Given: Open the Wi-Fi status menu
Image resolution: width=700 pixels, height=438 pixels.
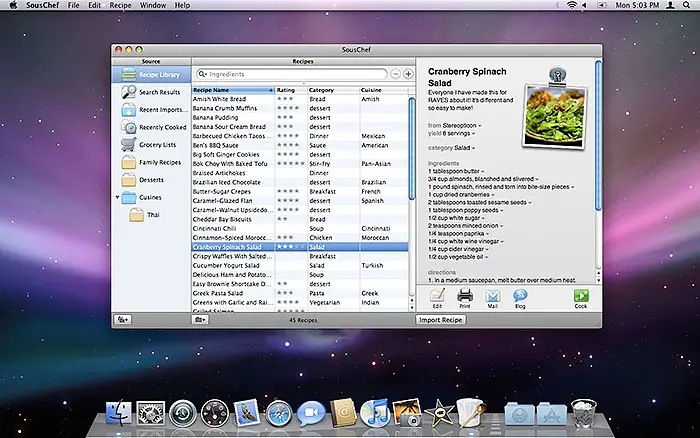Looking at the screenshot, I should 572,5.
